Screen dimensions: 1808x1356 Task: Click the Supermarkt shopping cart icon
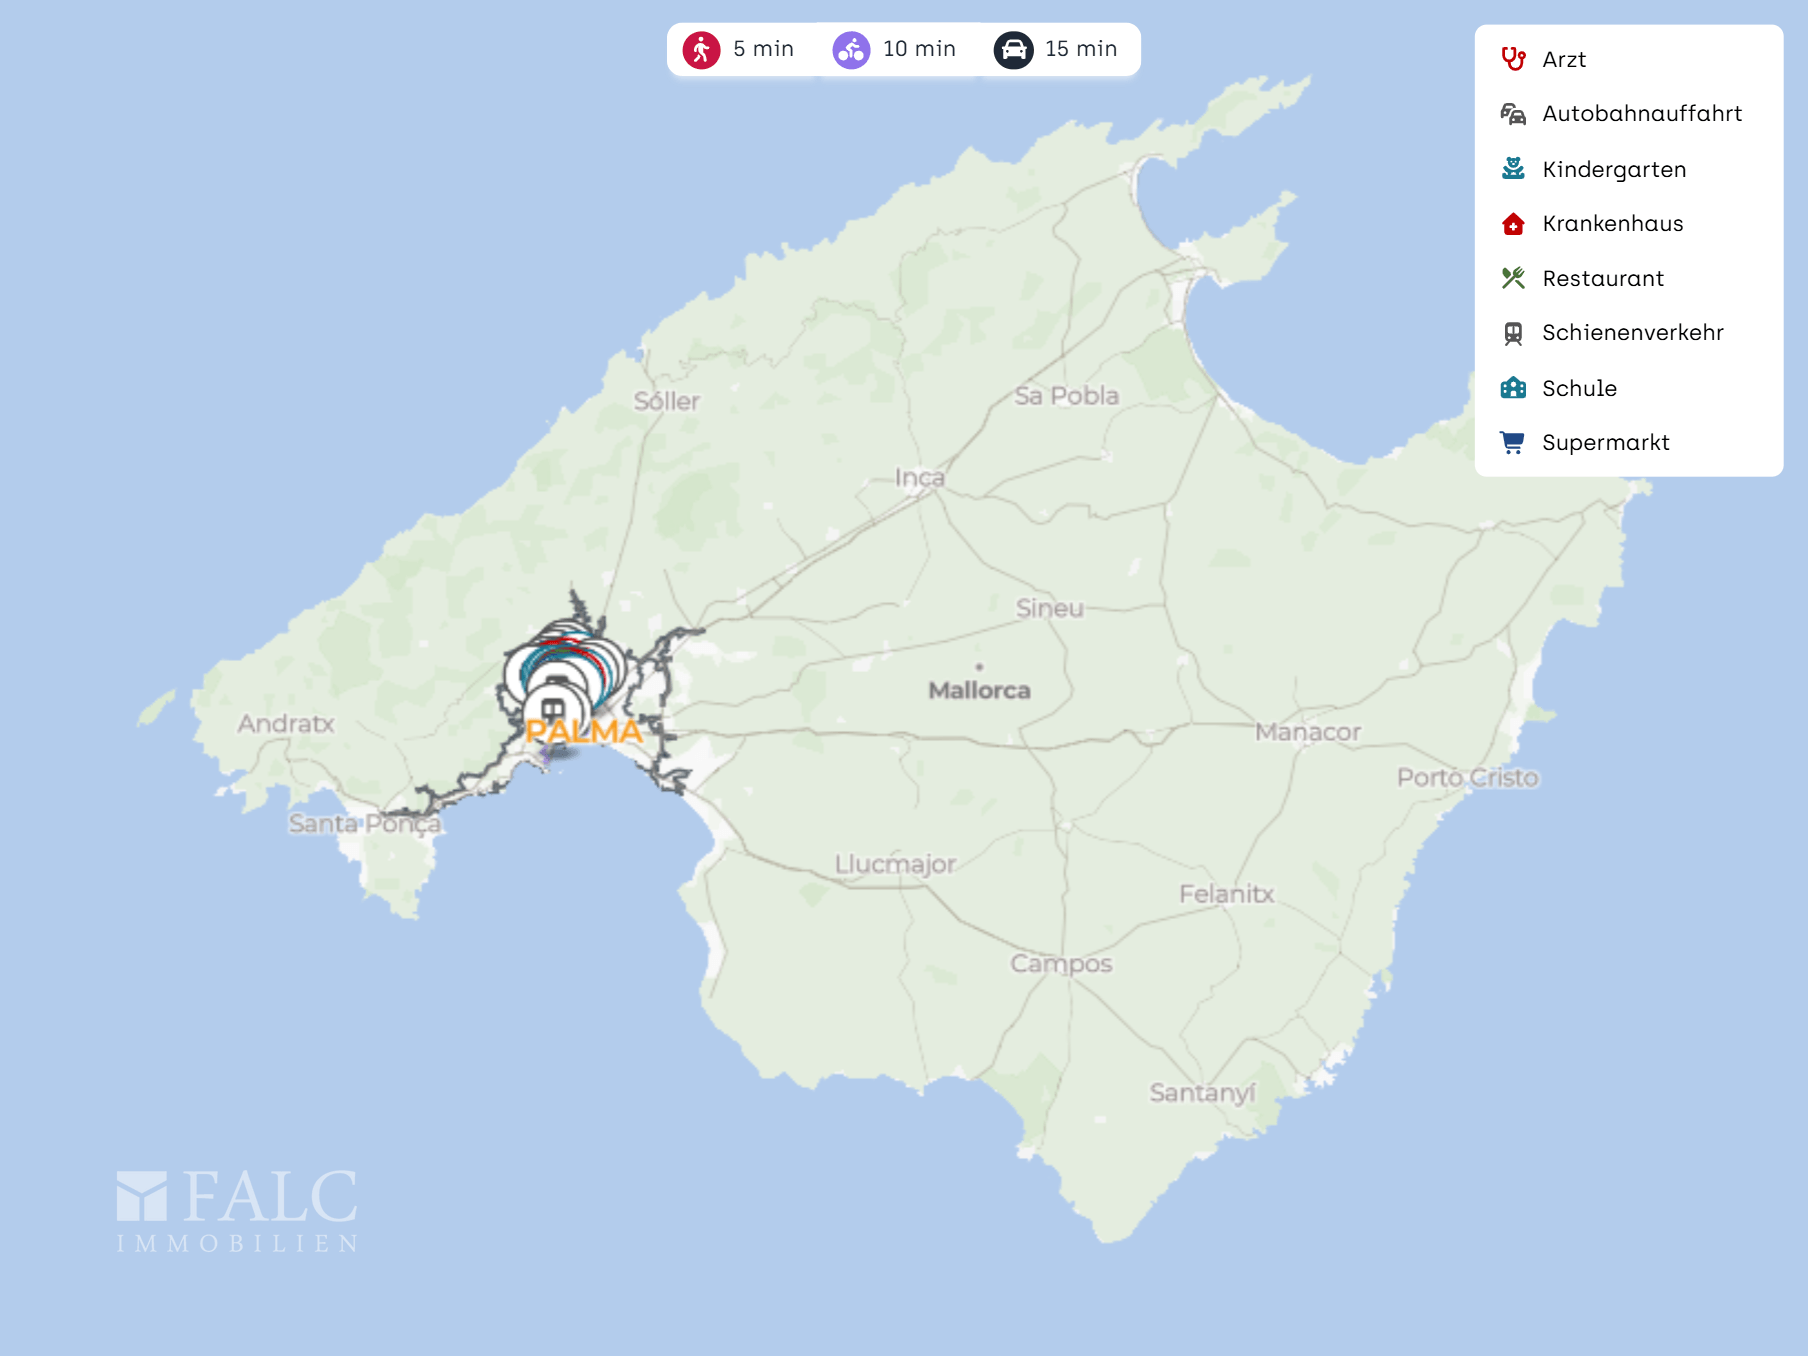tap(1513, 442)
